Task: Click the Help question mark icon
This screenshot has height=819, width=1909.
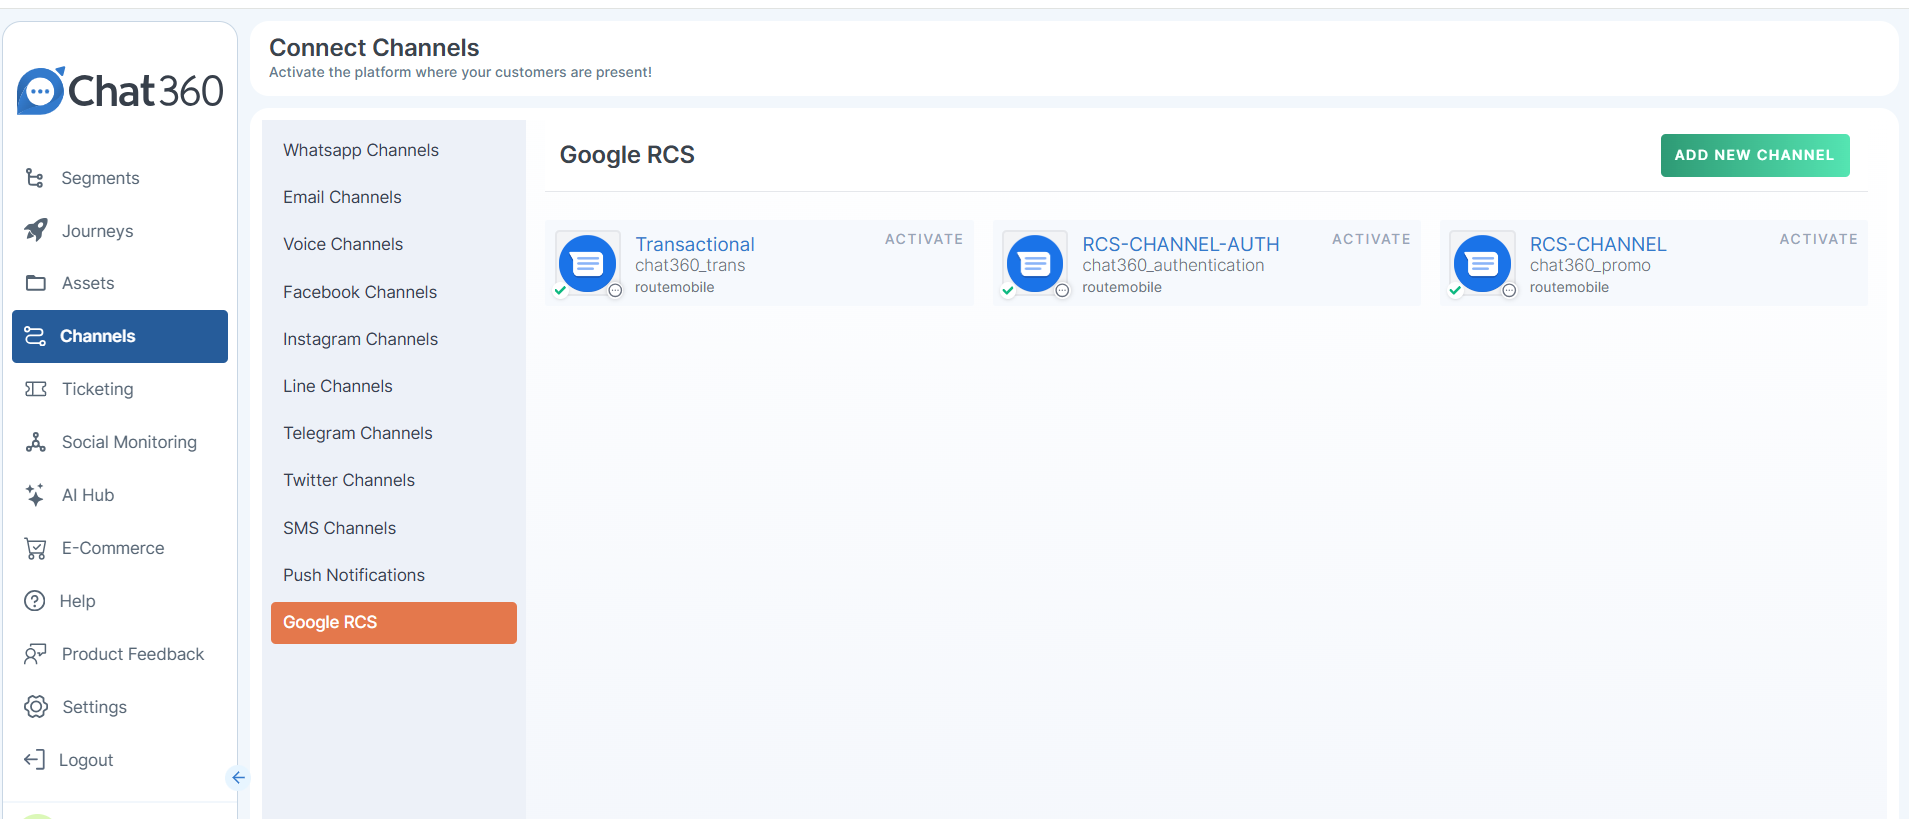Action: coord(35,601)
